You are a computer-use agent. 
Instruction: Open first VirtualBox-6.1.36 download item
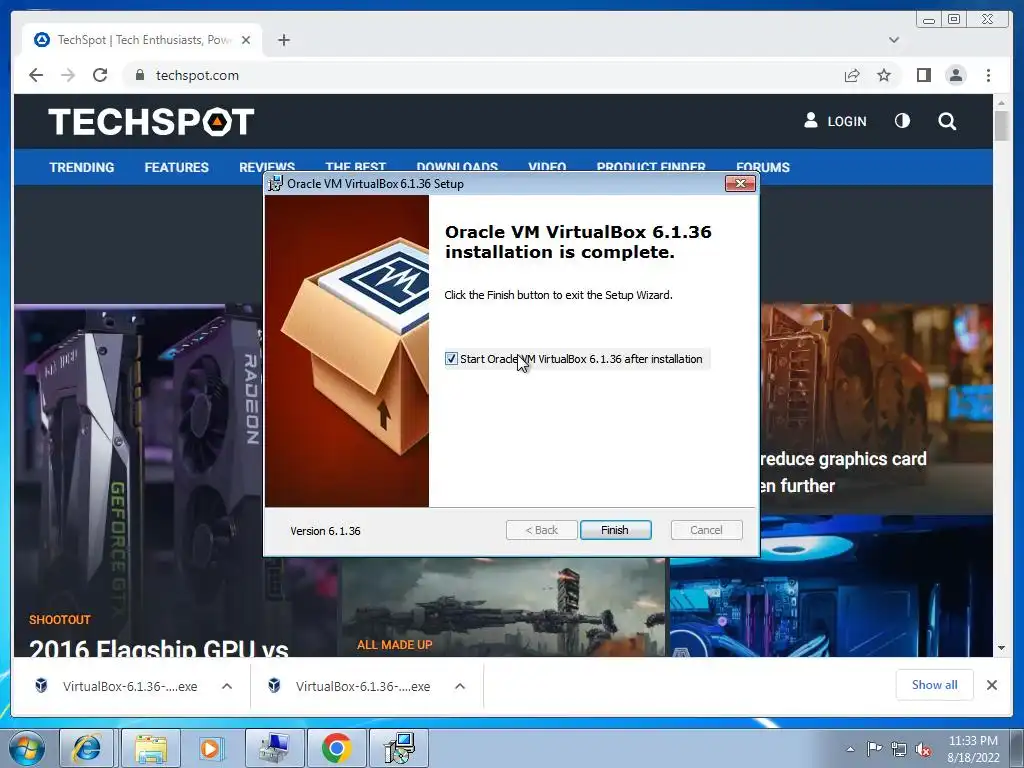click(x=118, y=686)
